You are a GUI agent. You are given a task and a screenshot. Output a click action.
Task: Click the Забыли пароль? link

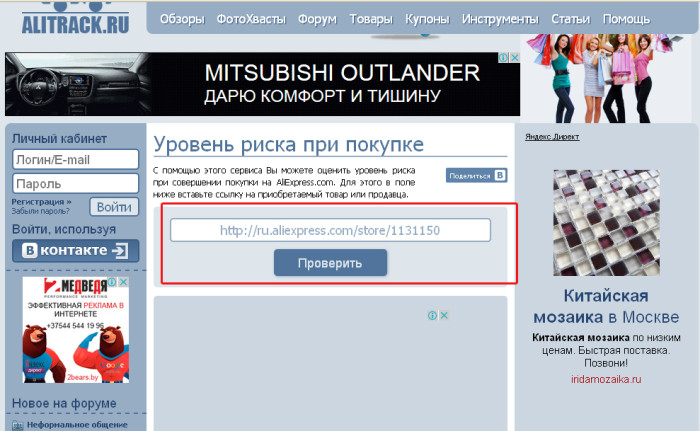[x=41, y=211]
